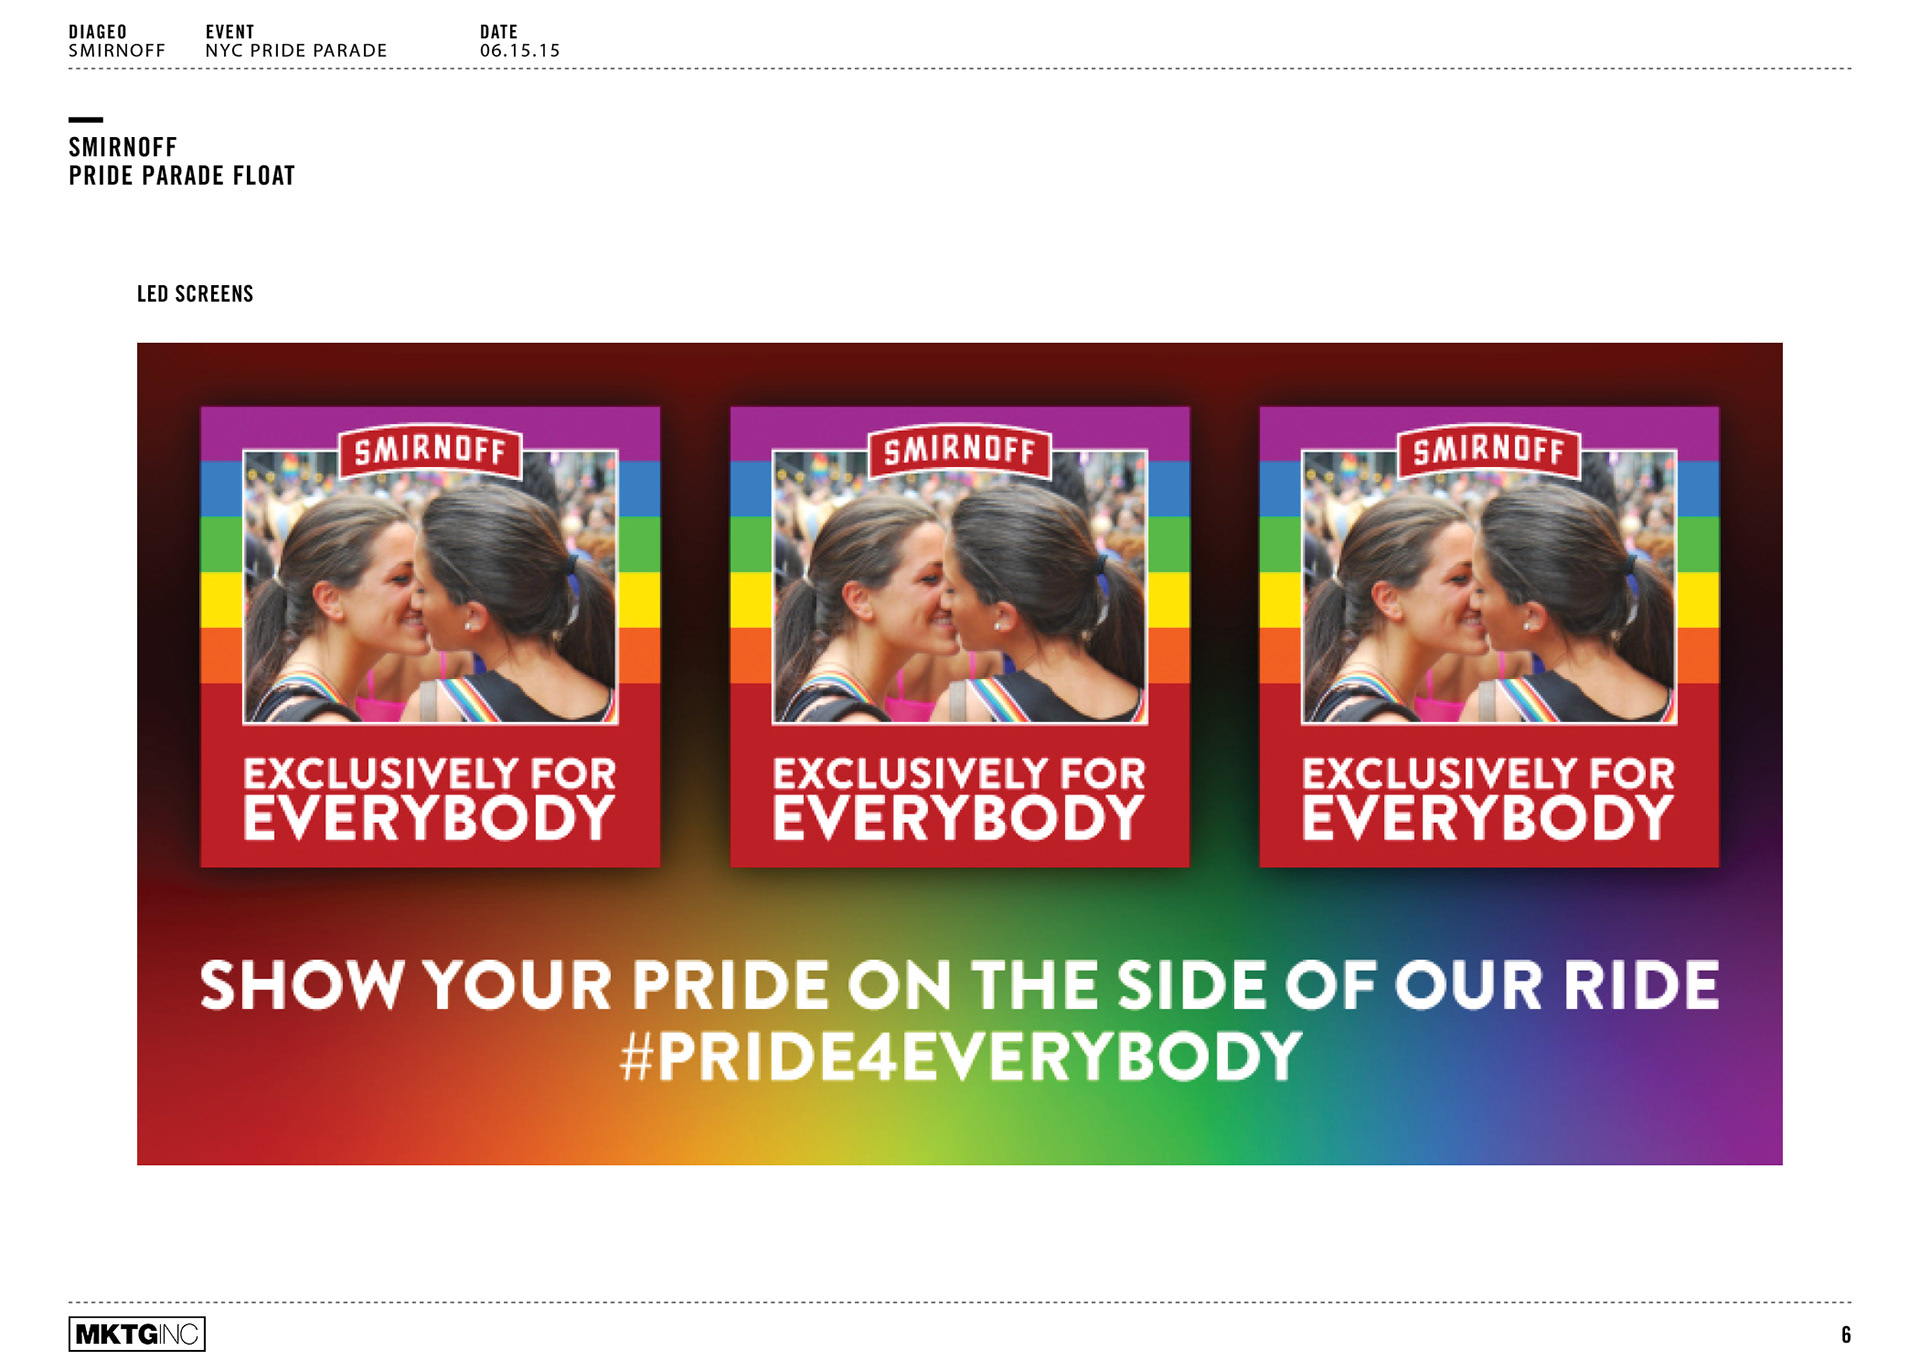Click the left Smirnoff poster thumbnail

tap(430, 636)
